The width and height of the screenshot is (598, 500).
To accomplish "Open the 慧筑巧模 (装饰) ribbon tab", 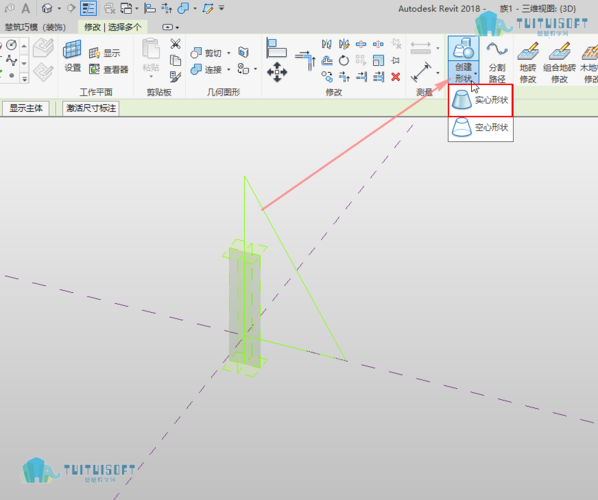I will [x=35, y=27].
